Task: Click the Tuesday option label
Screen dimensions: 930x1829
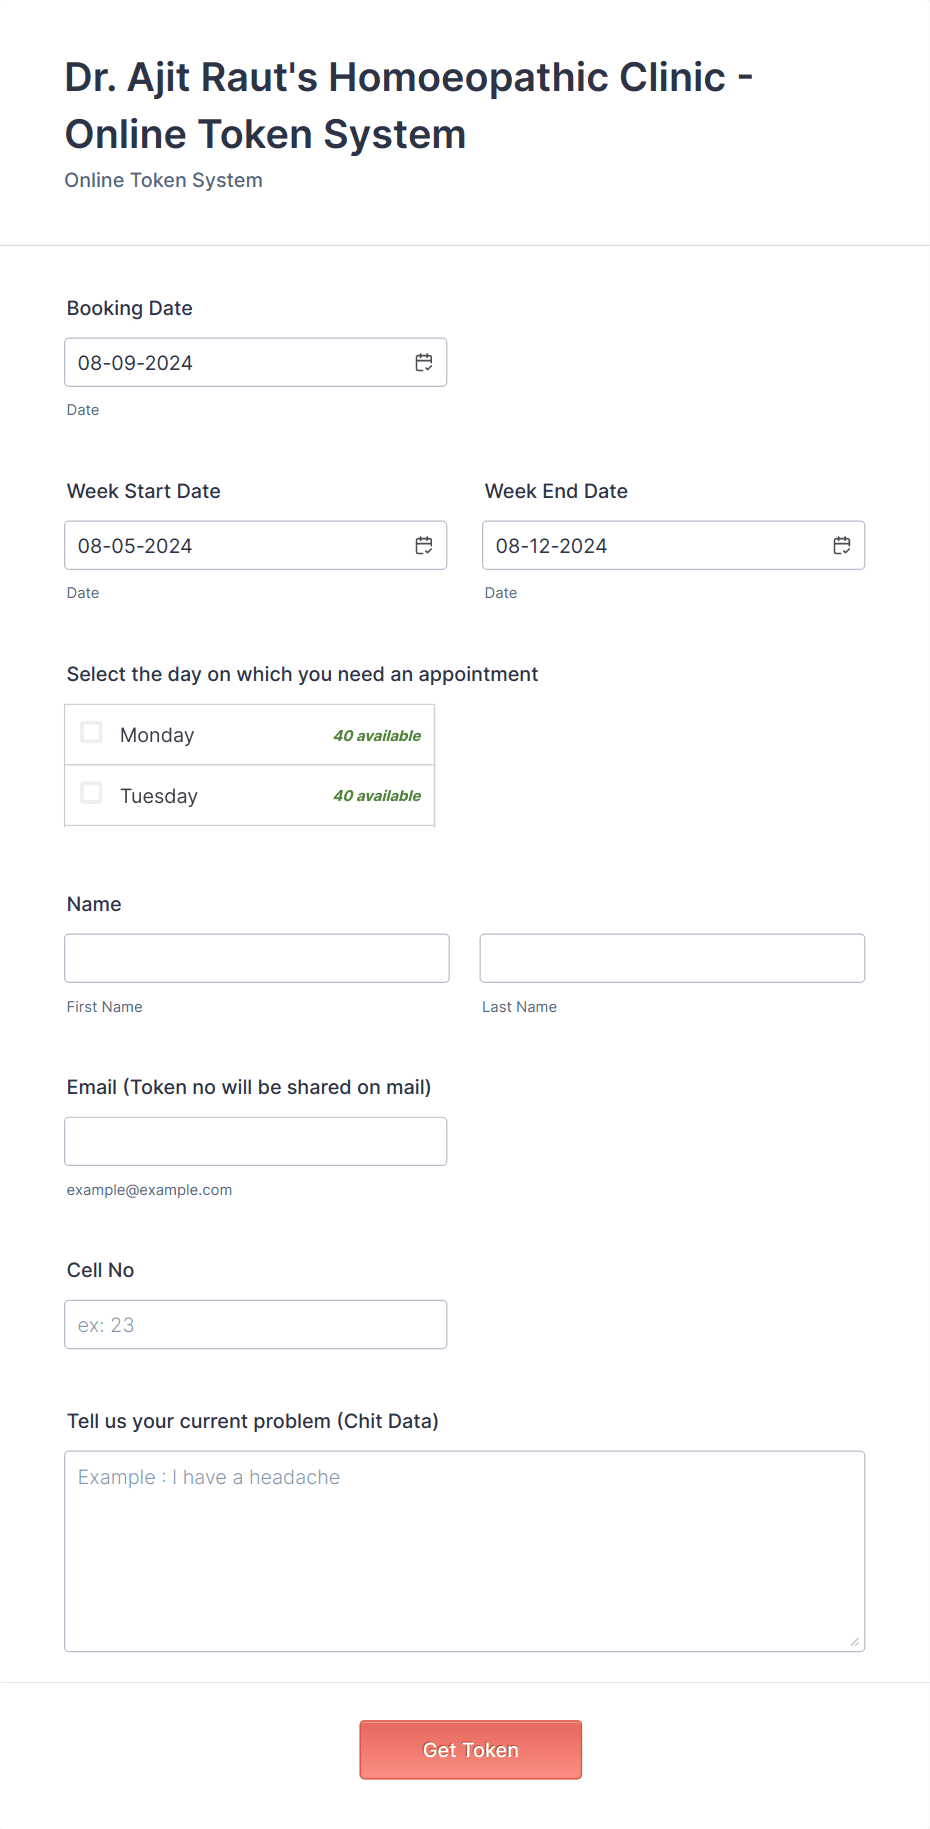Action: 159,796
